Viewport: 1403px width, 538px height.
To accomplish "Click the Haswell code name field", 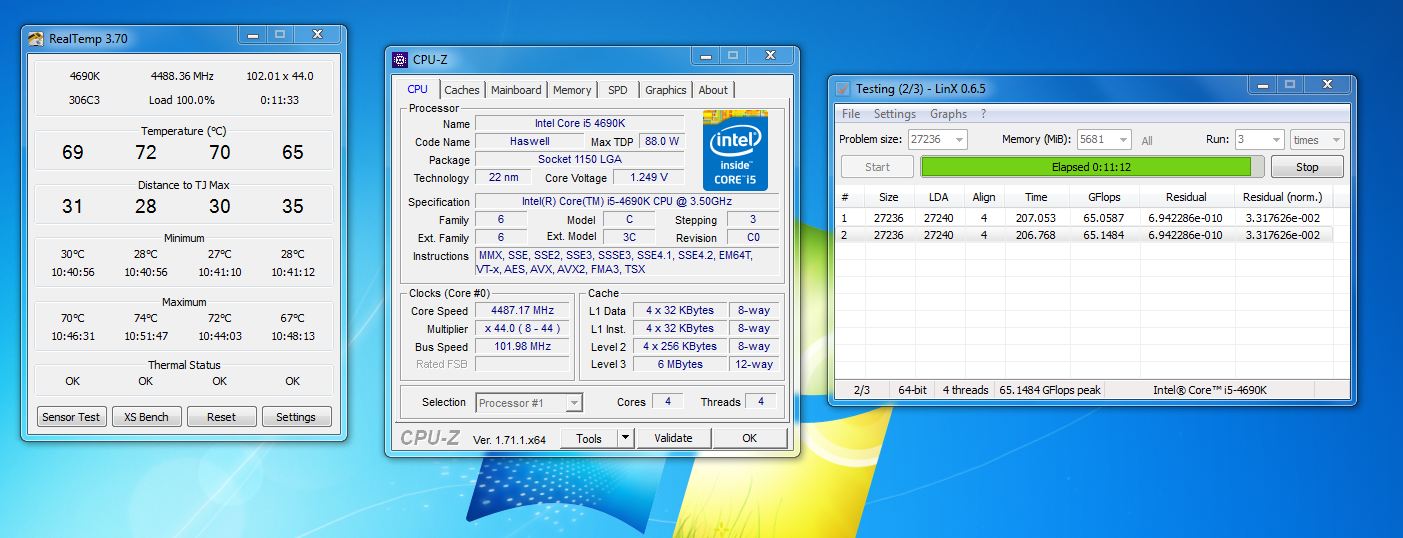I will 529,142.
